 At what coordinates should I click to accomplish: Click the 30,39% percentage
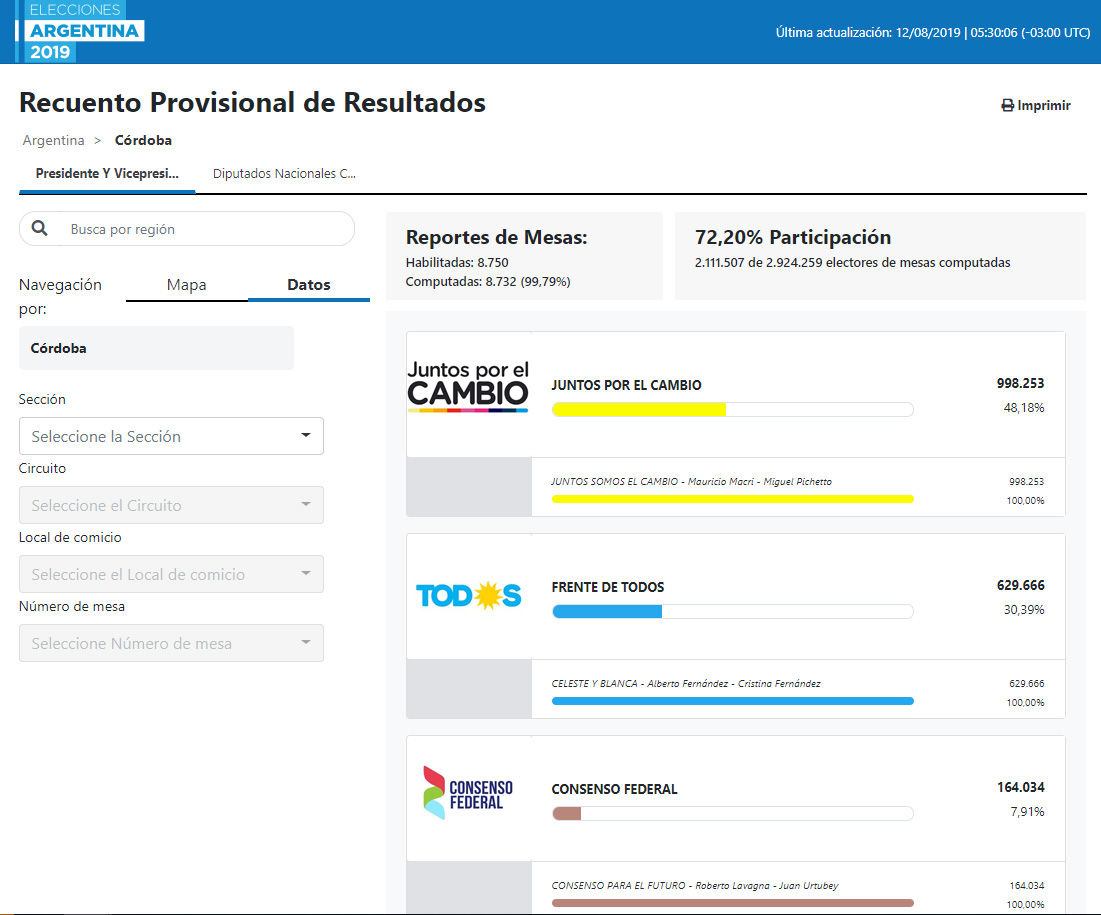click(1024, 610)
